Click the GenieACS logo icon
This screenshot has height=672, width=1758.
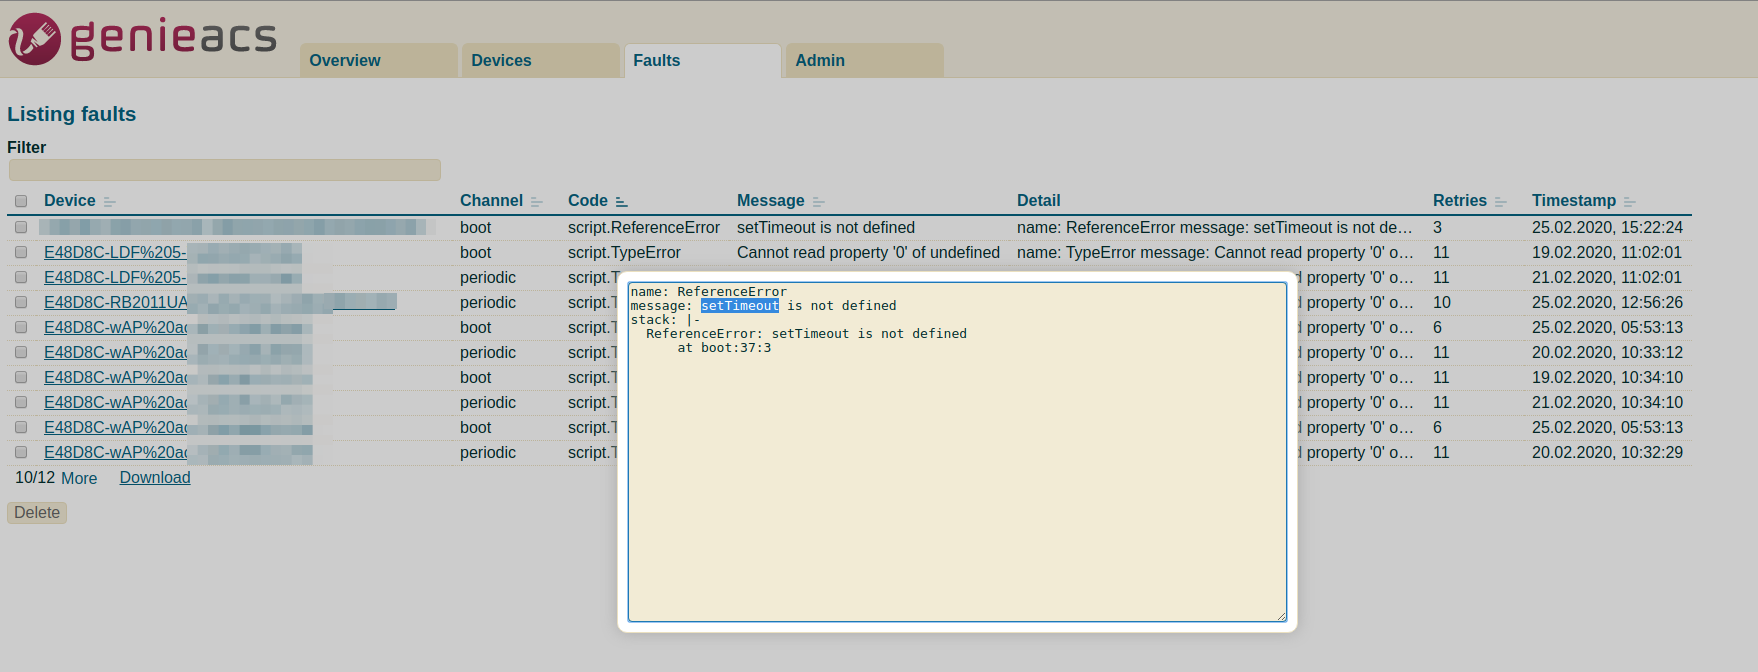(35, 39)
